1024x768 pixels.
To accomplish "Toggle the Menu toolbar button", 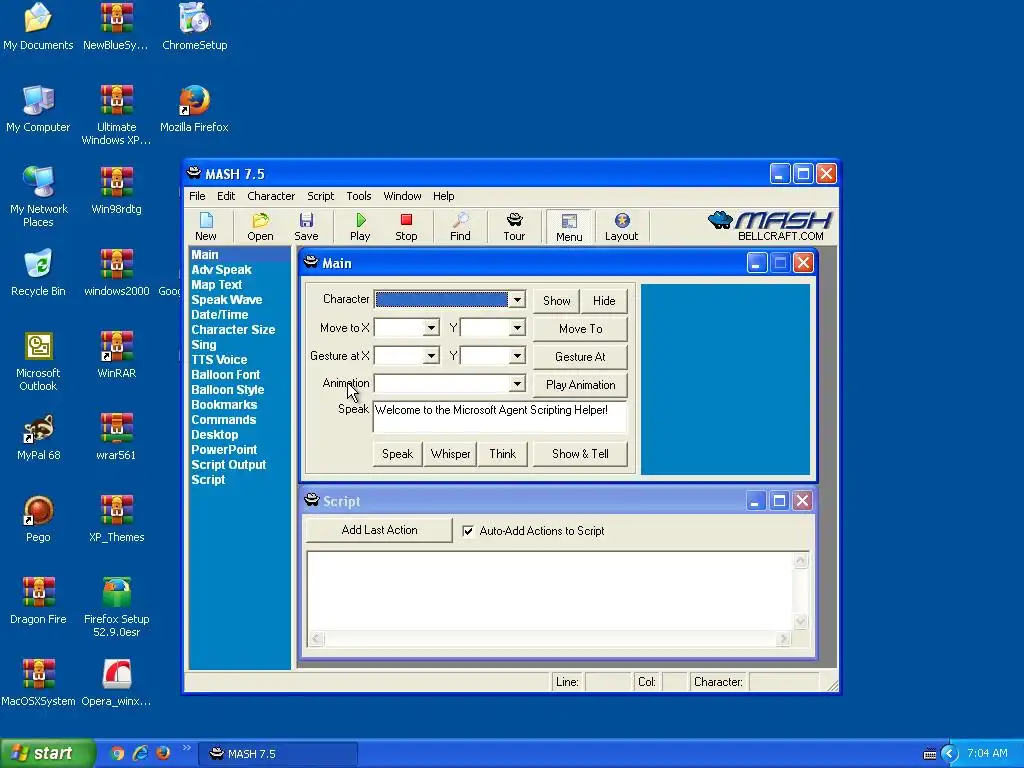I will pos(569,227).
